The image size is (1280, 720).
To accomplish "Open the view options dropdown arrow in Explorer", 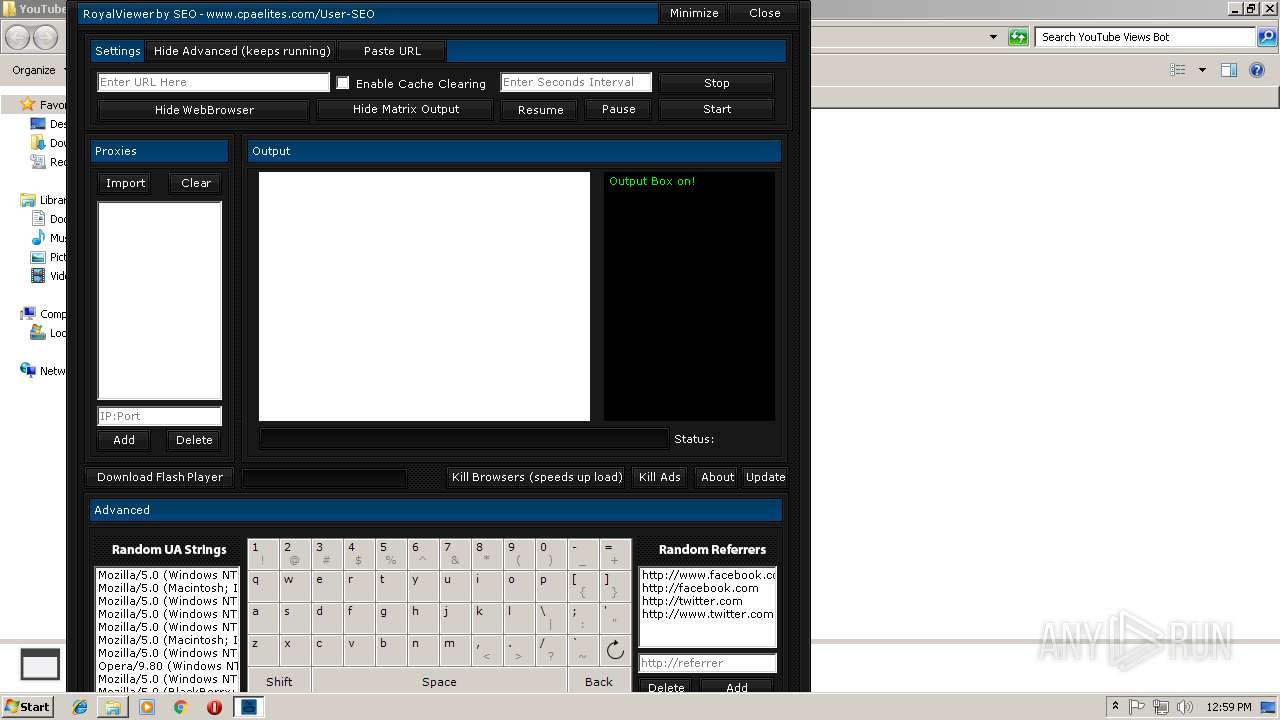I will pos(1202,70).
